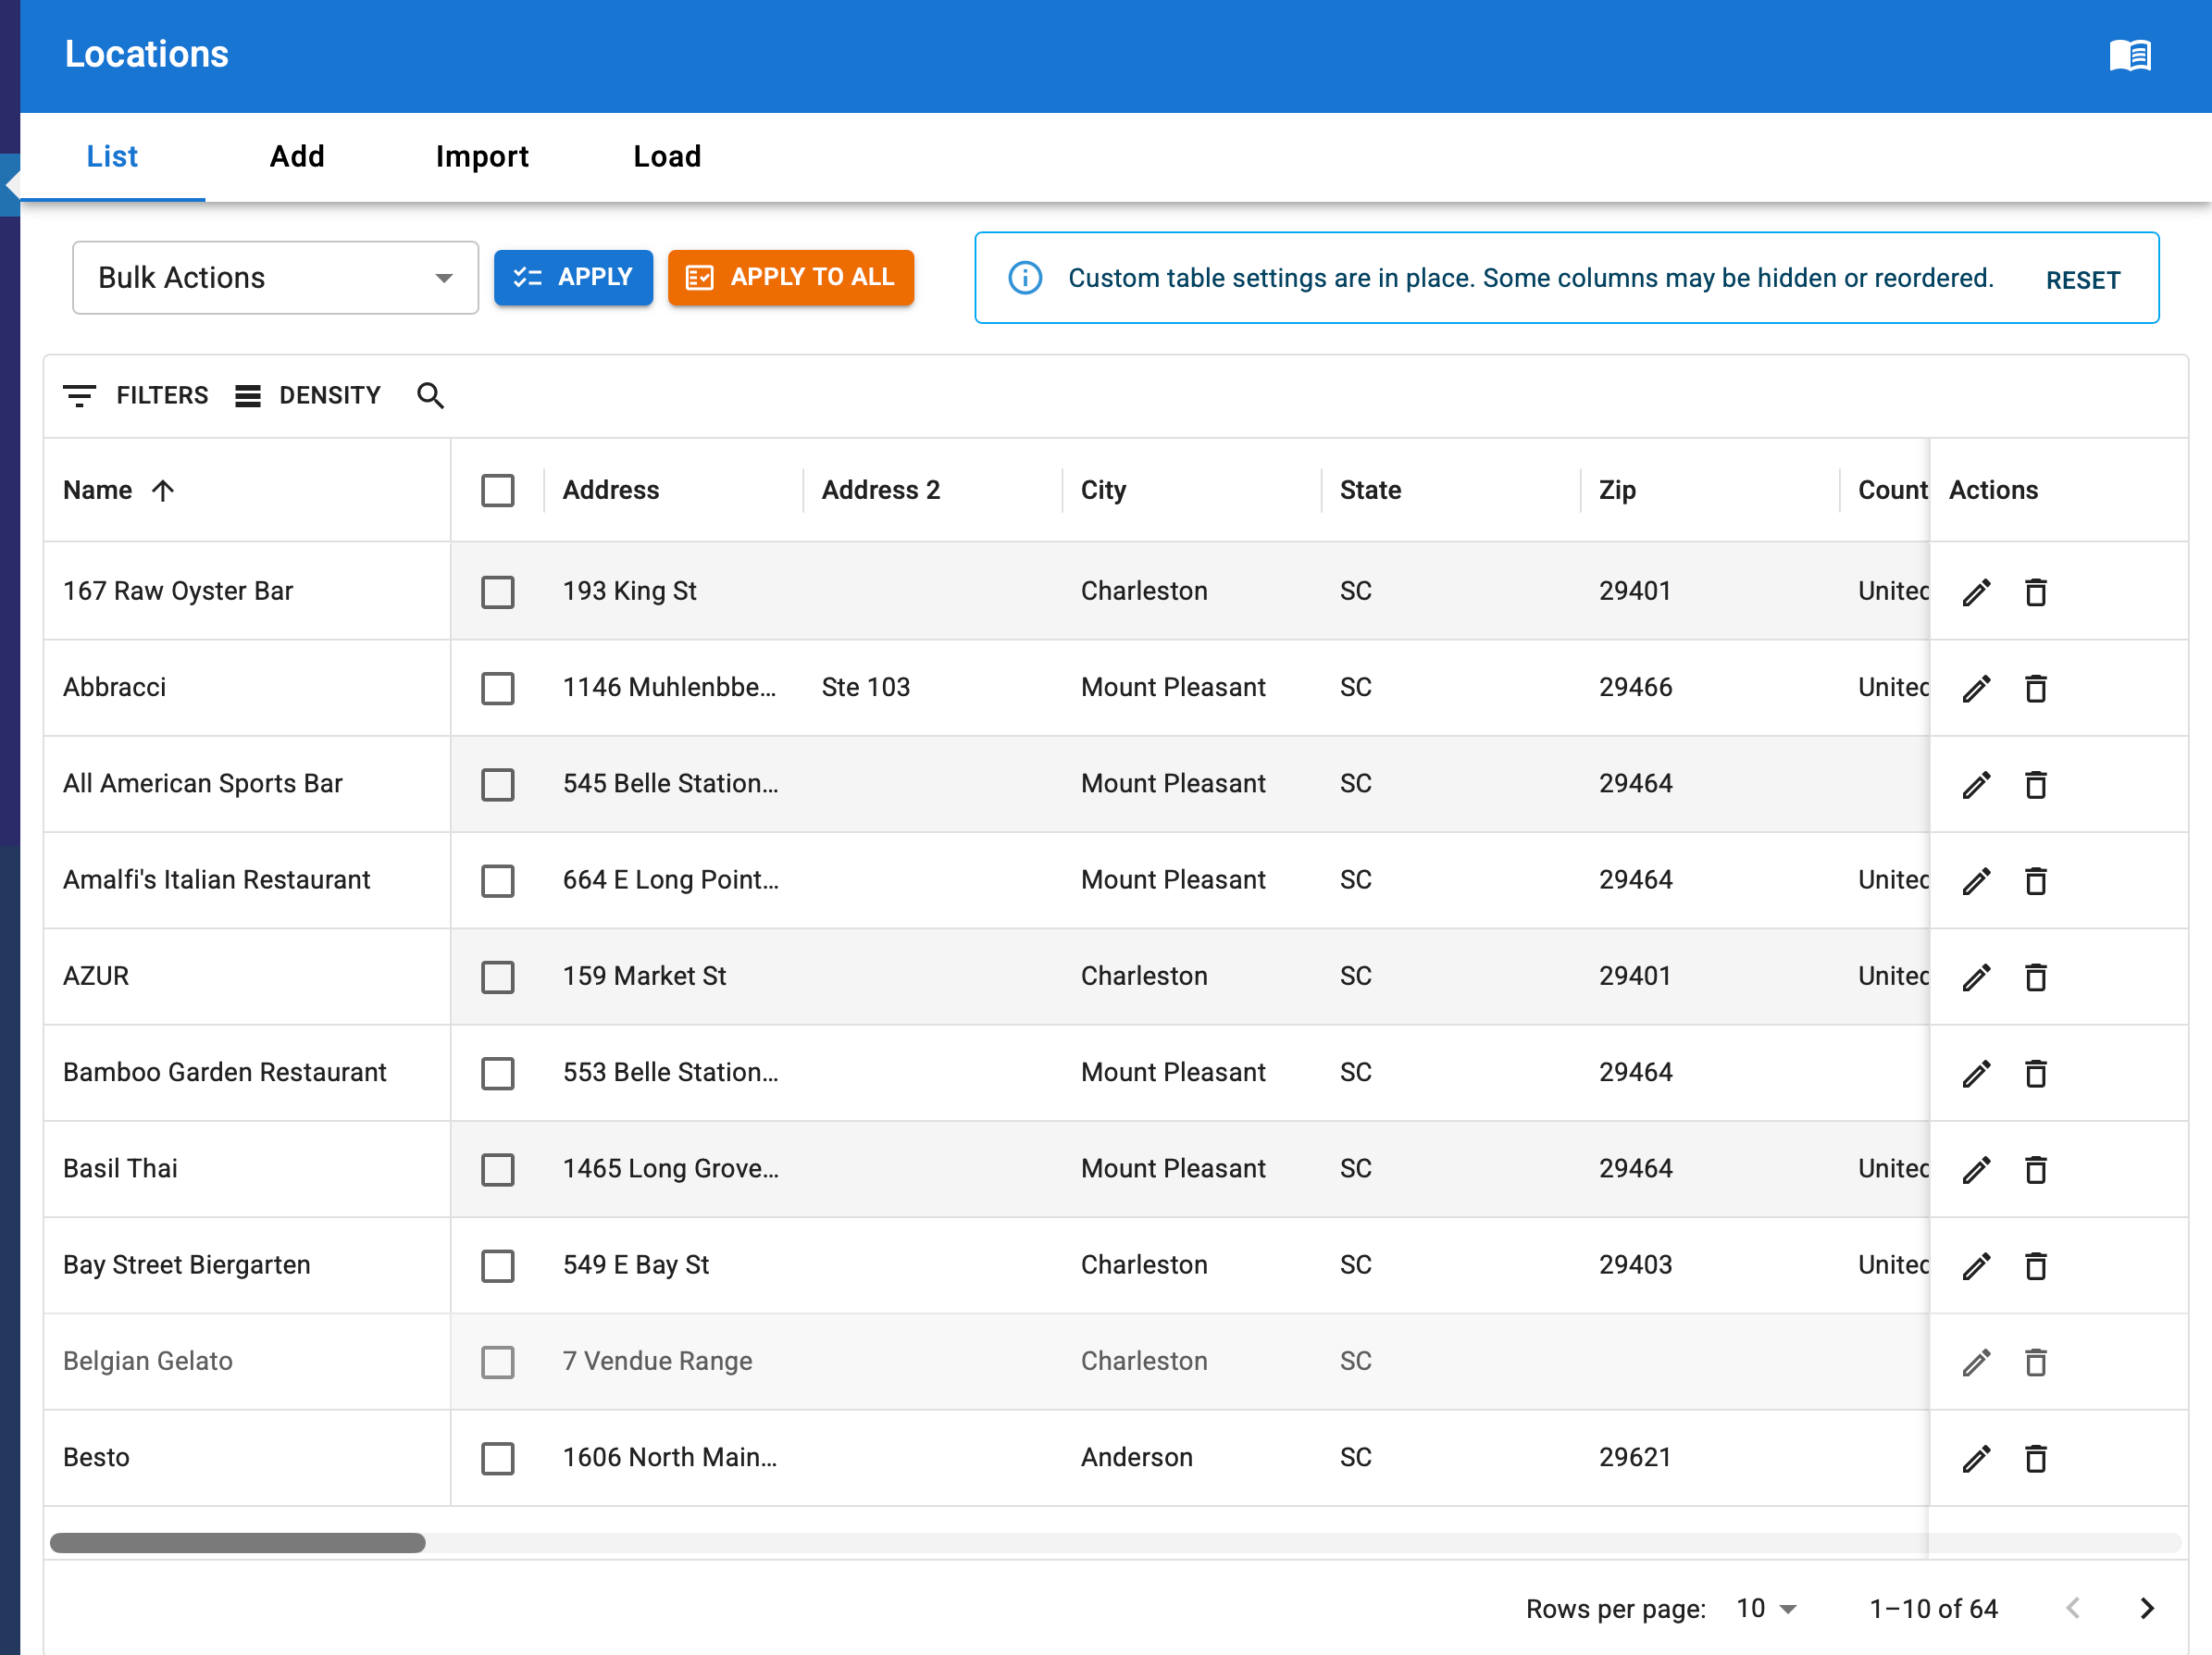Click the info icon in the settings notice
The image size is (2212, 1655).
[1025, 278]
